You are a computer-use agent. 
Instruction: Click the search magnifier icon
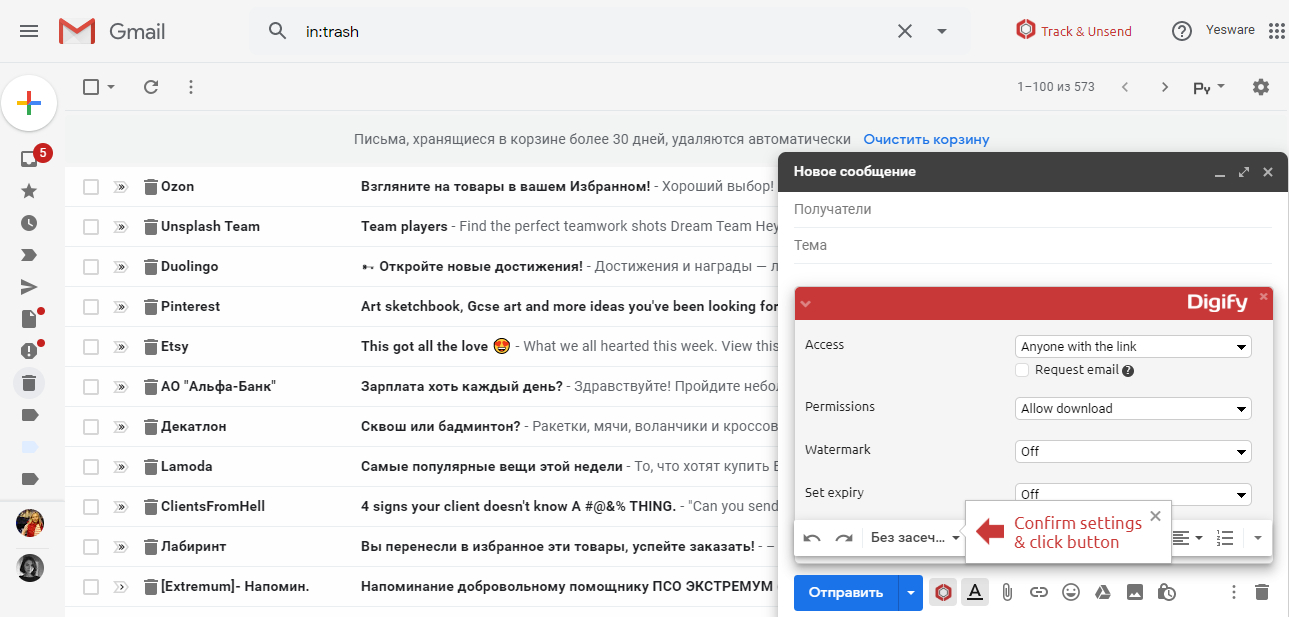click(278, 31)
